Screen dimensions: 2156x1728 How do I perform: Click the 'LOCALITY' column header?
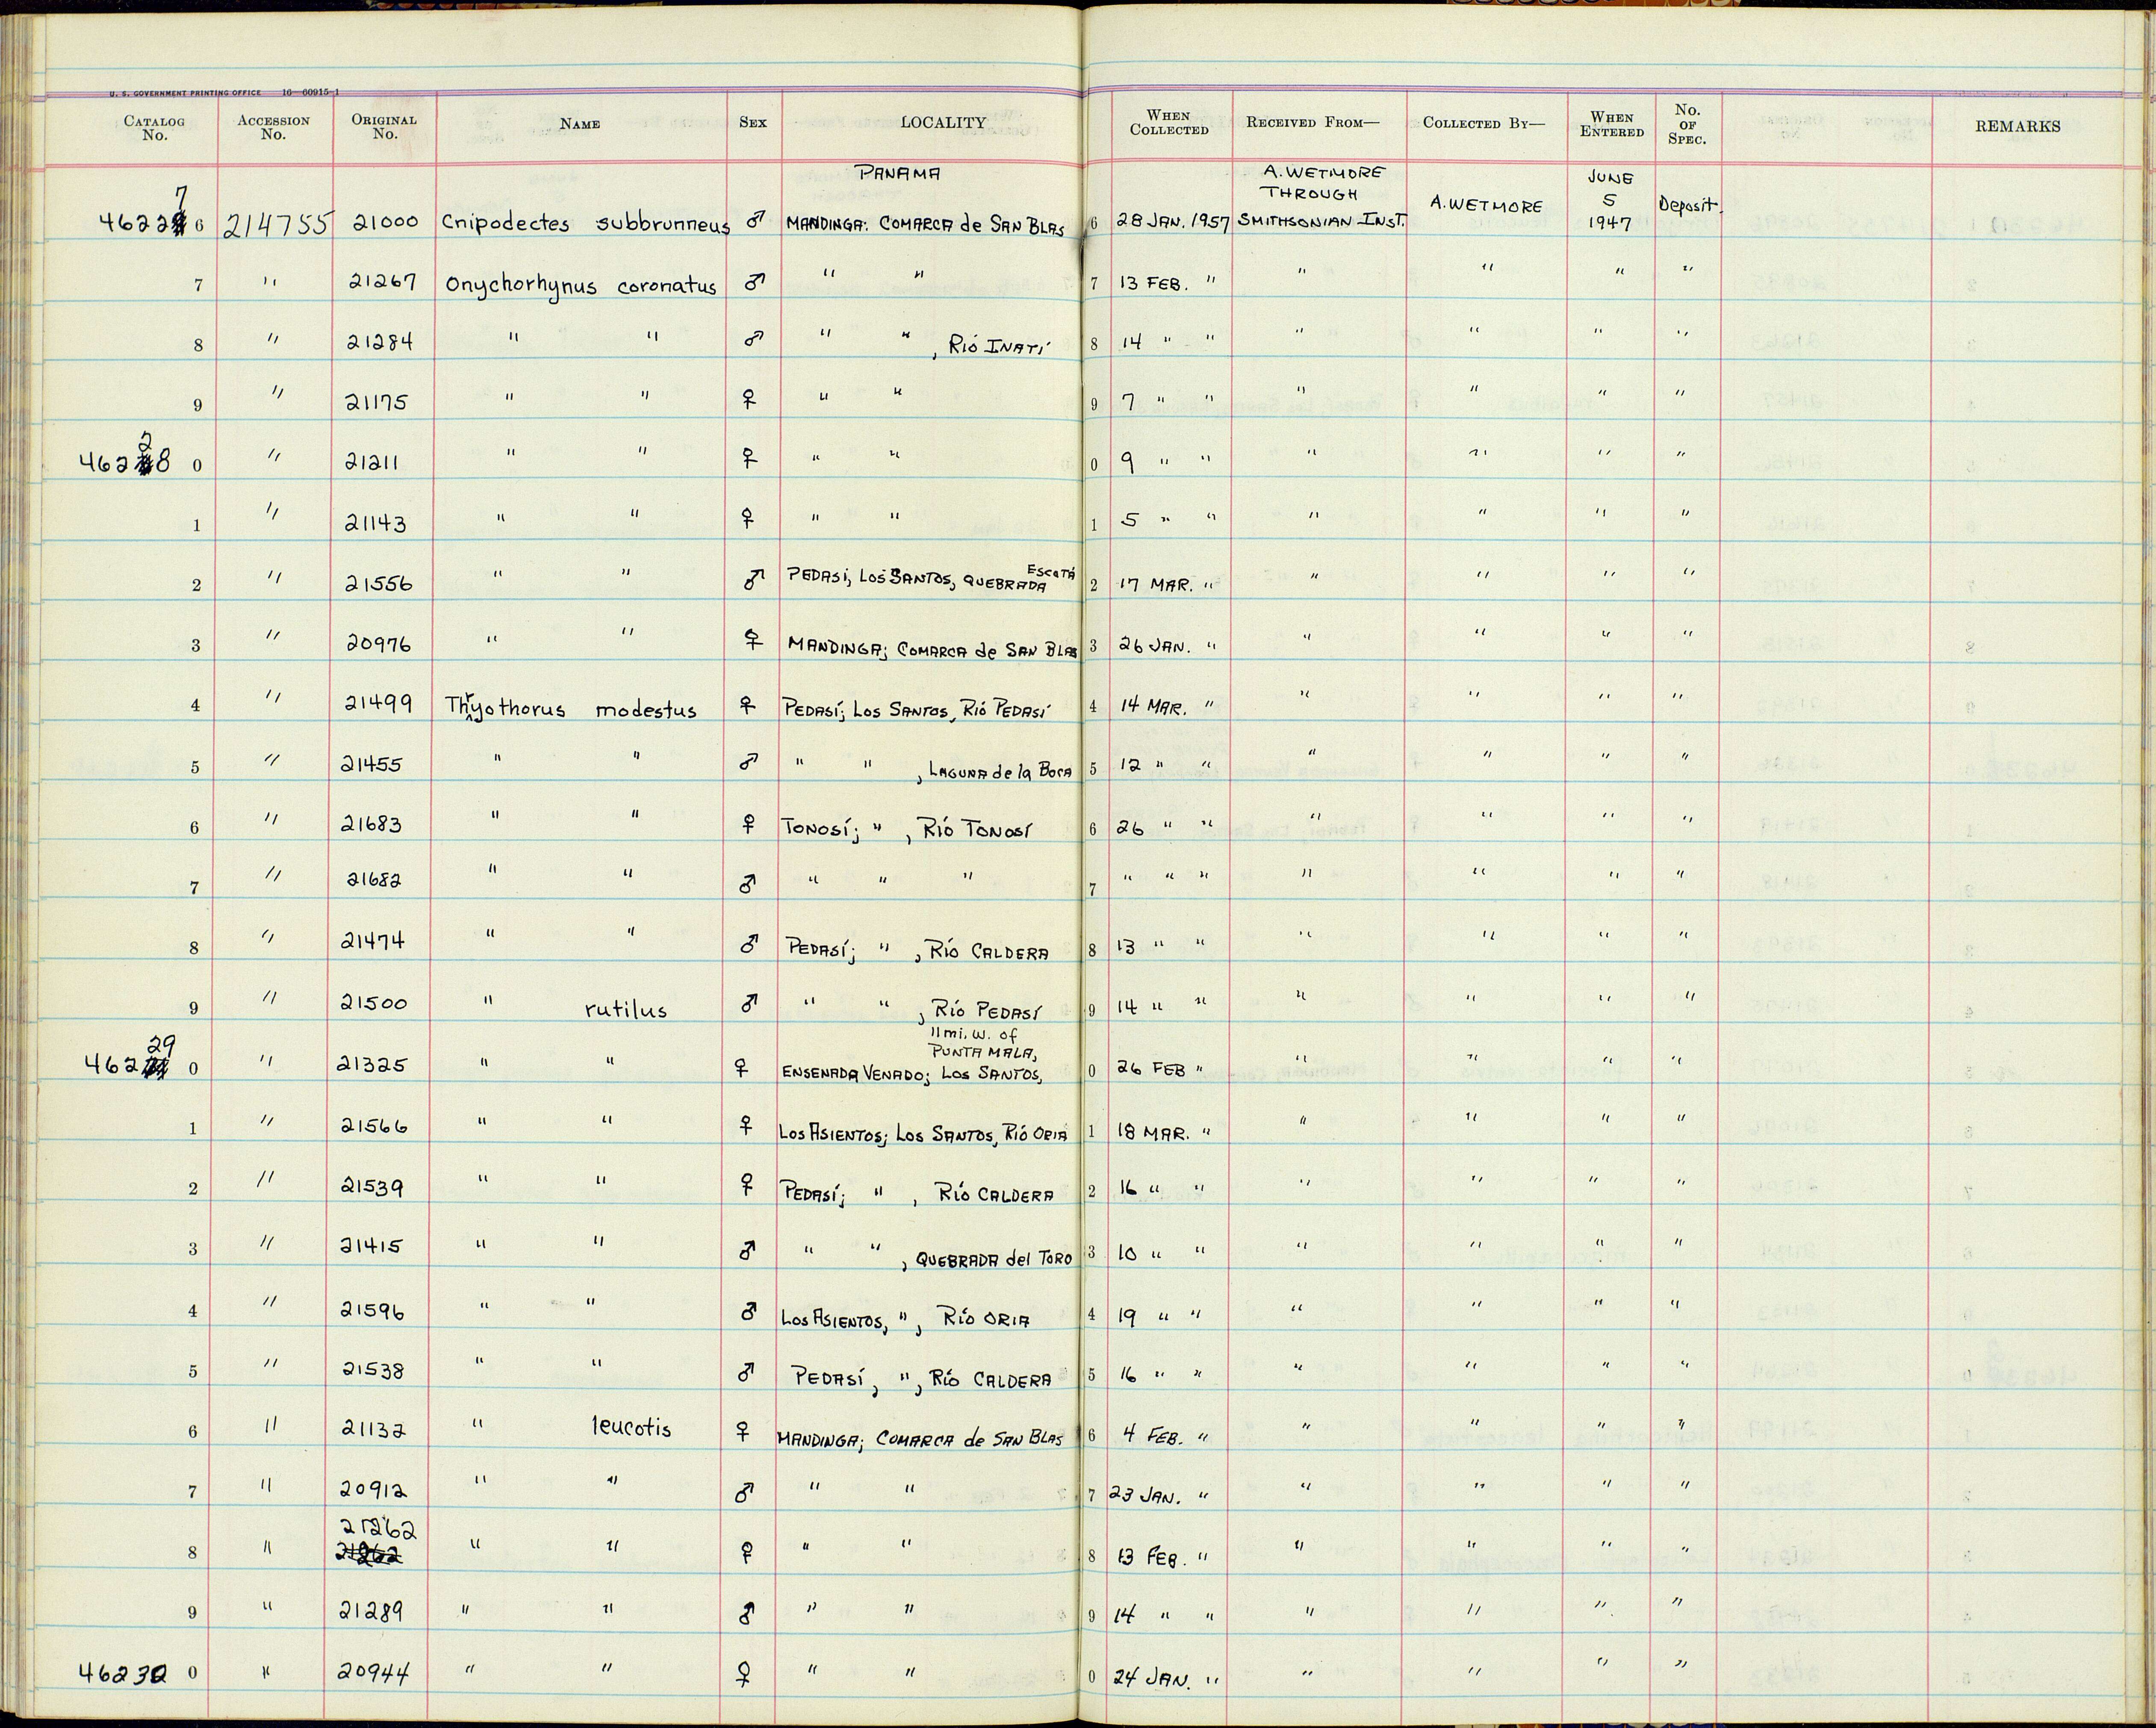943,122
